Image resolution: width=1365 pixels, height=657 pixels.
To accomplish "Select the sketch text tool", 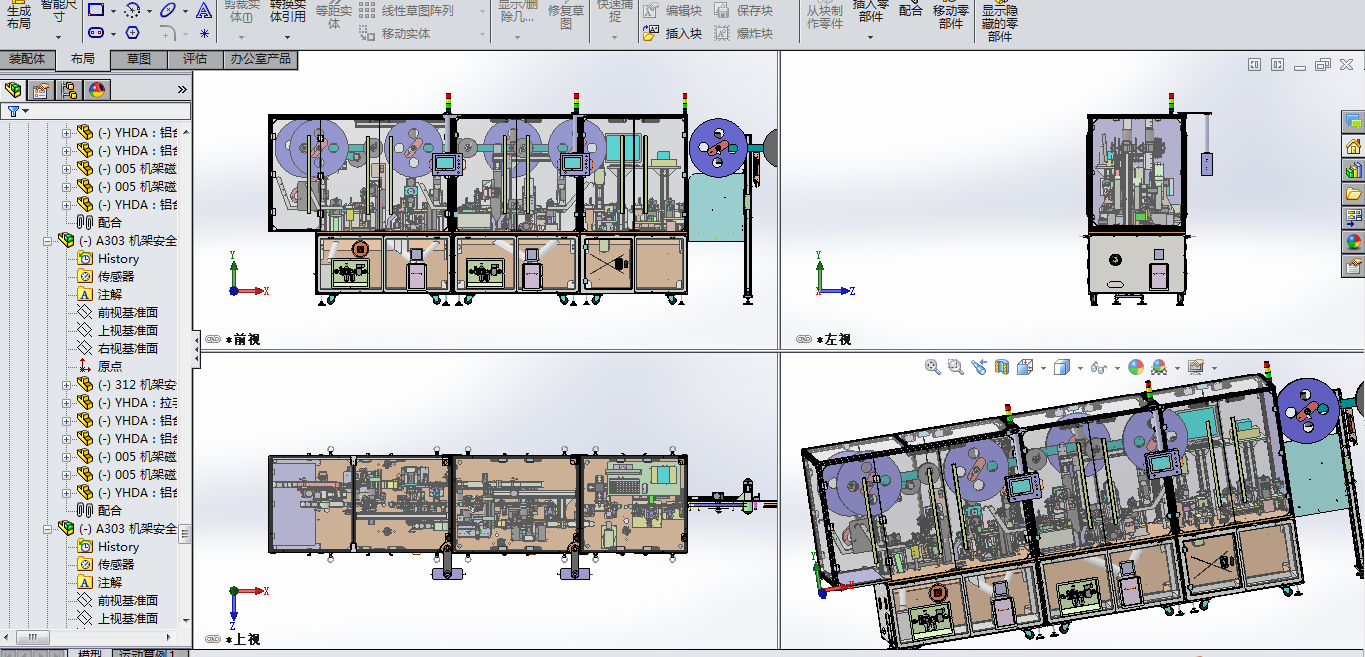I will 204,10.
